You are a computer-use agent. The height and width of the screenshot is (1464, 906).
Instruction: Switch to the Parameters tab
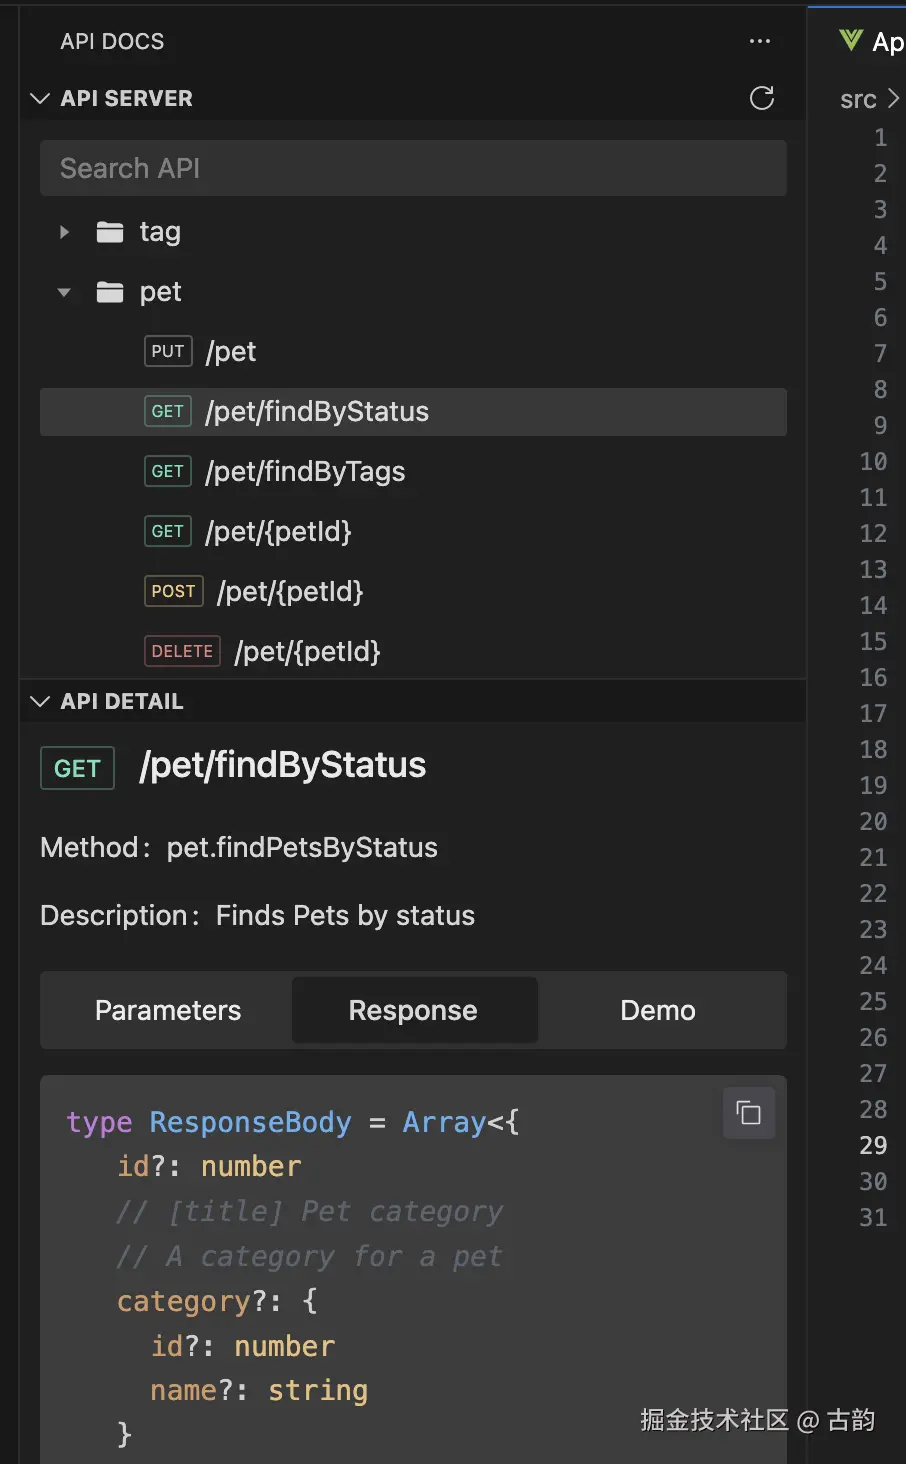click(x=168, y=1010)
